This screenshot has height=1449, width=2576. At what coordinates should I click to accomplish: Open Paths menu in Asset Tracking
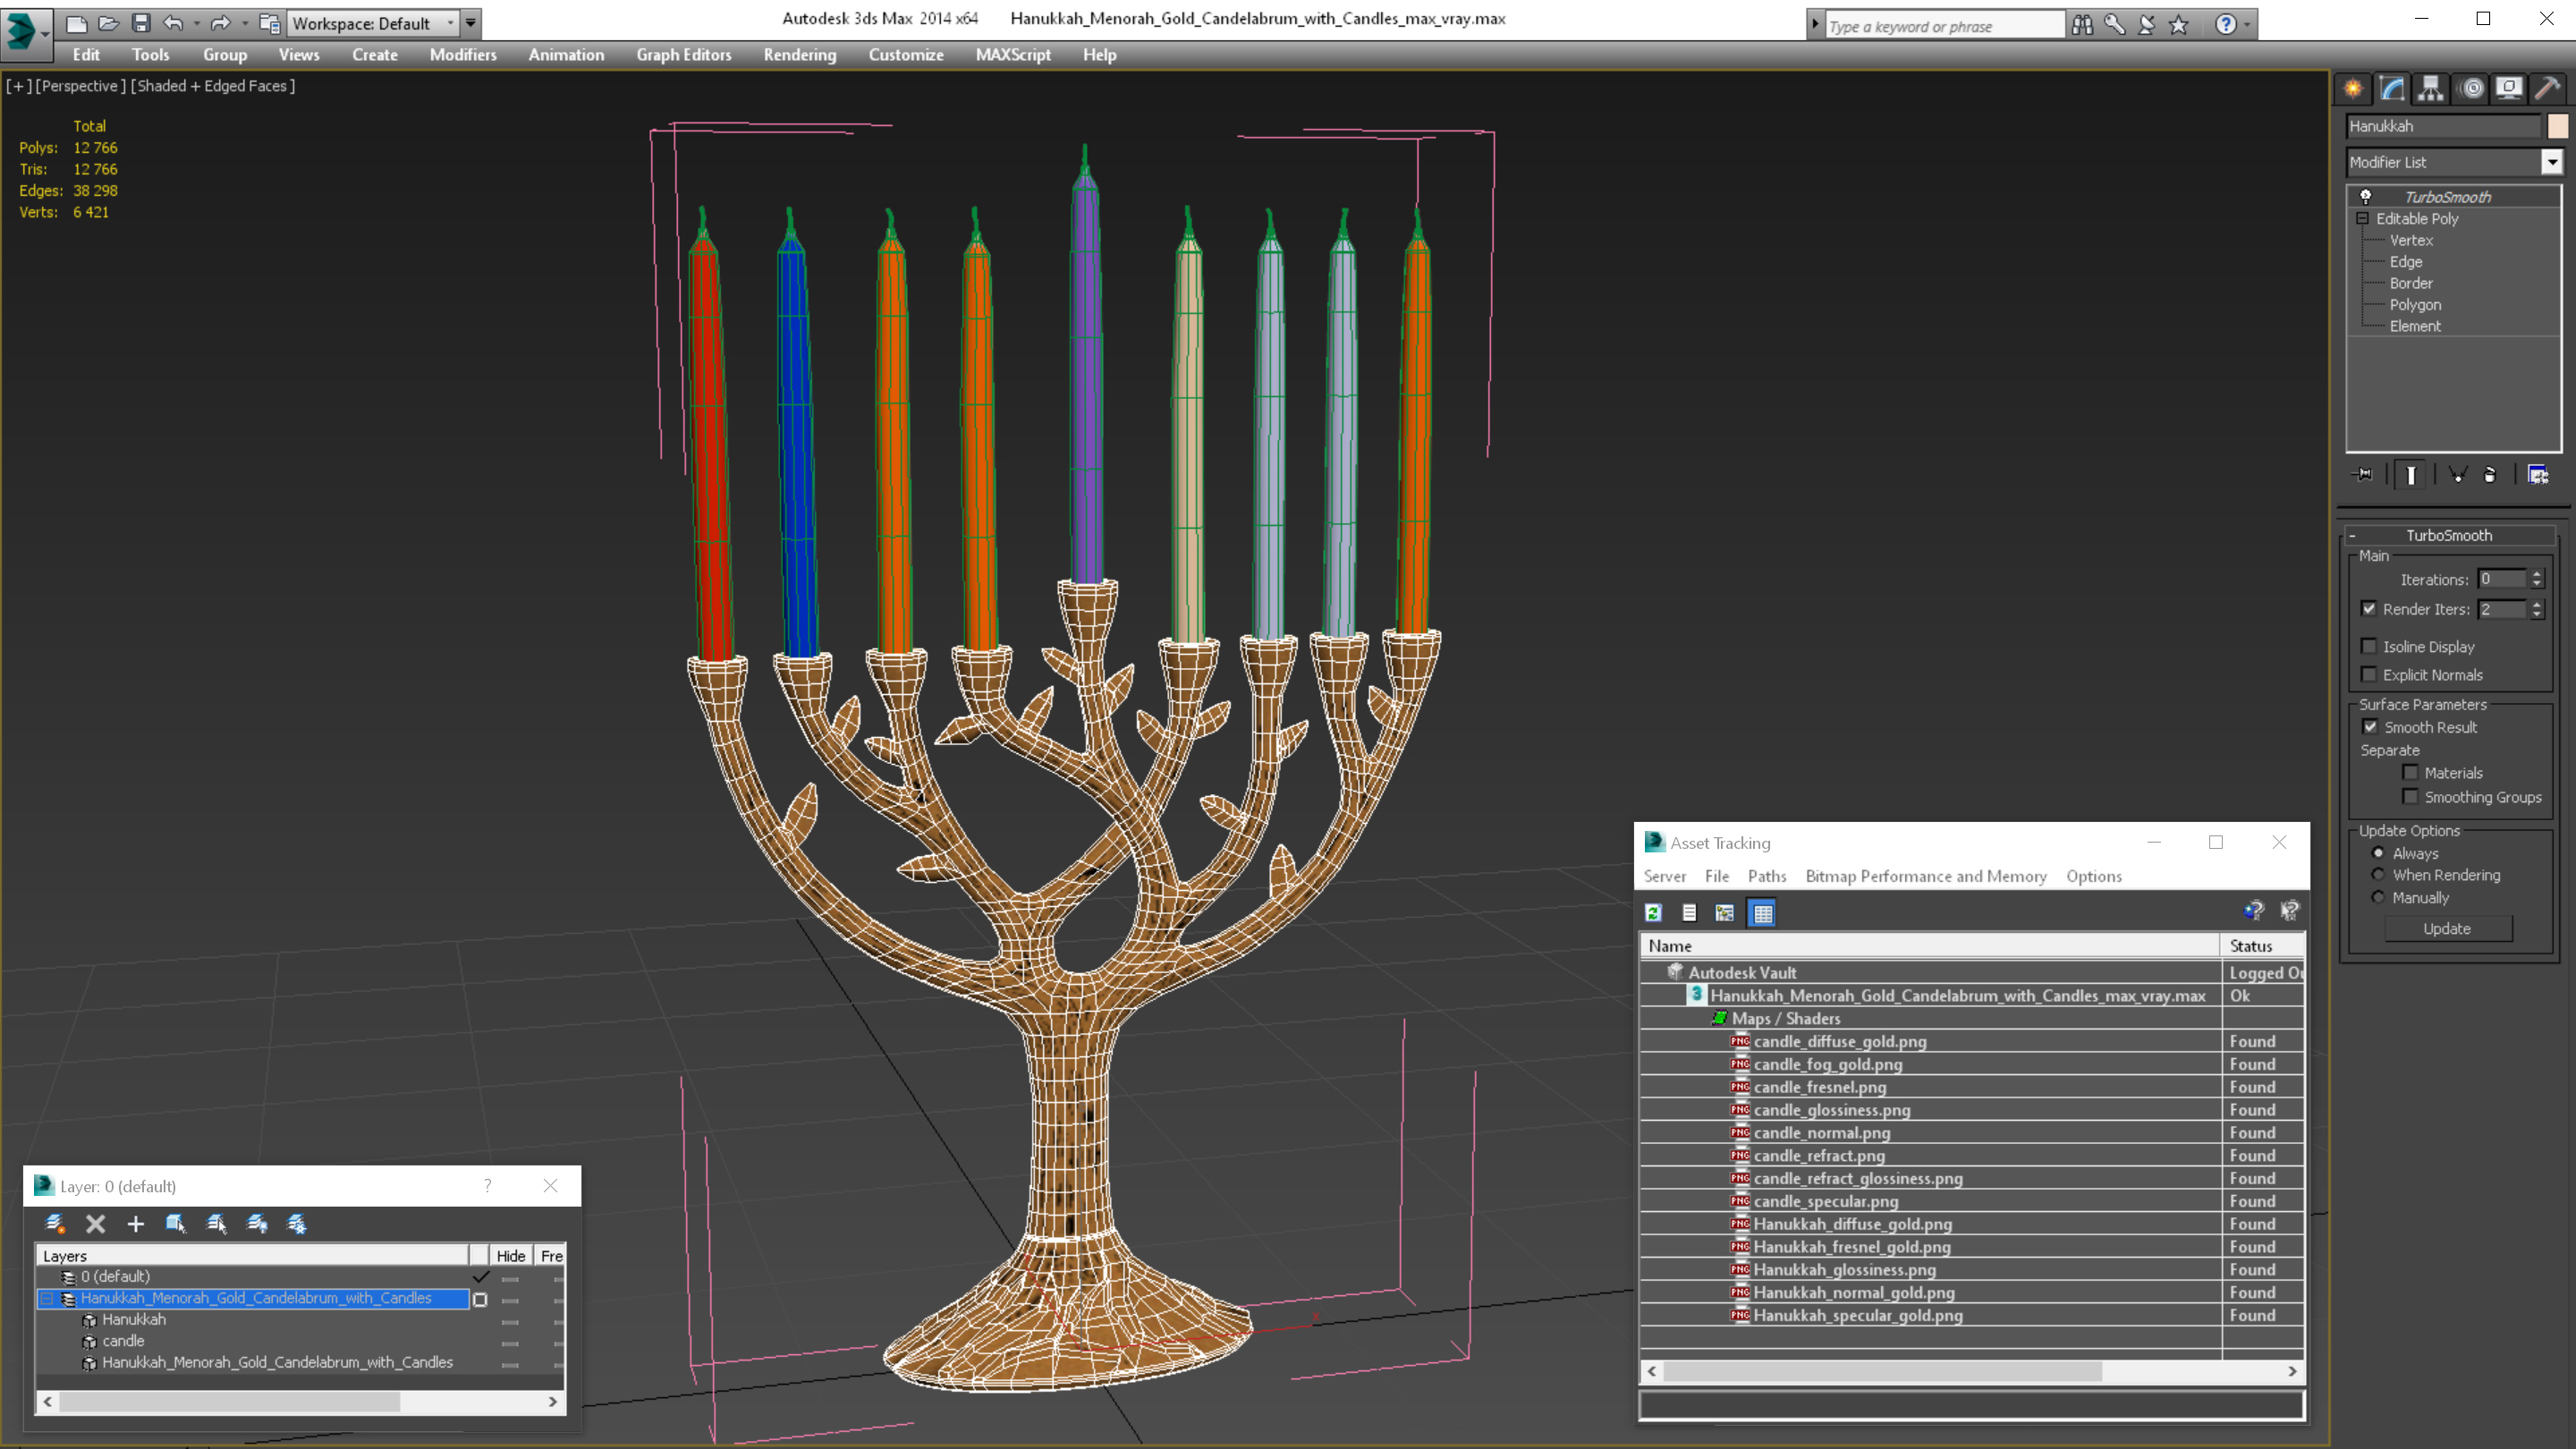click(x=1766, y=876)
